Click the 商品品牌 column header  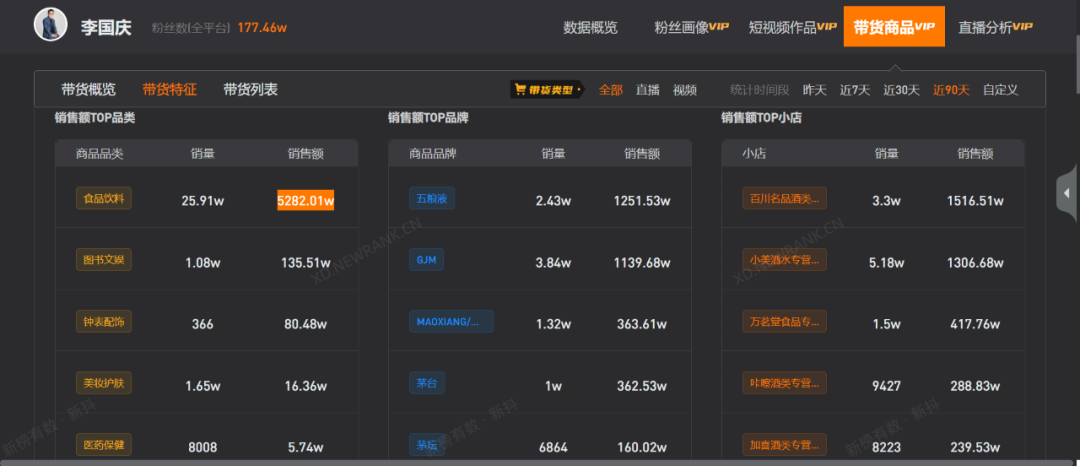433,153
